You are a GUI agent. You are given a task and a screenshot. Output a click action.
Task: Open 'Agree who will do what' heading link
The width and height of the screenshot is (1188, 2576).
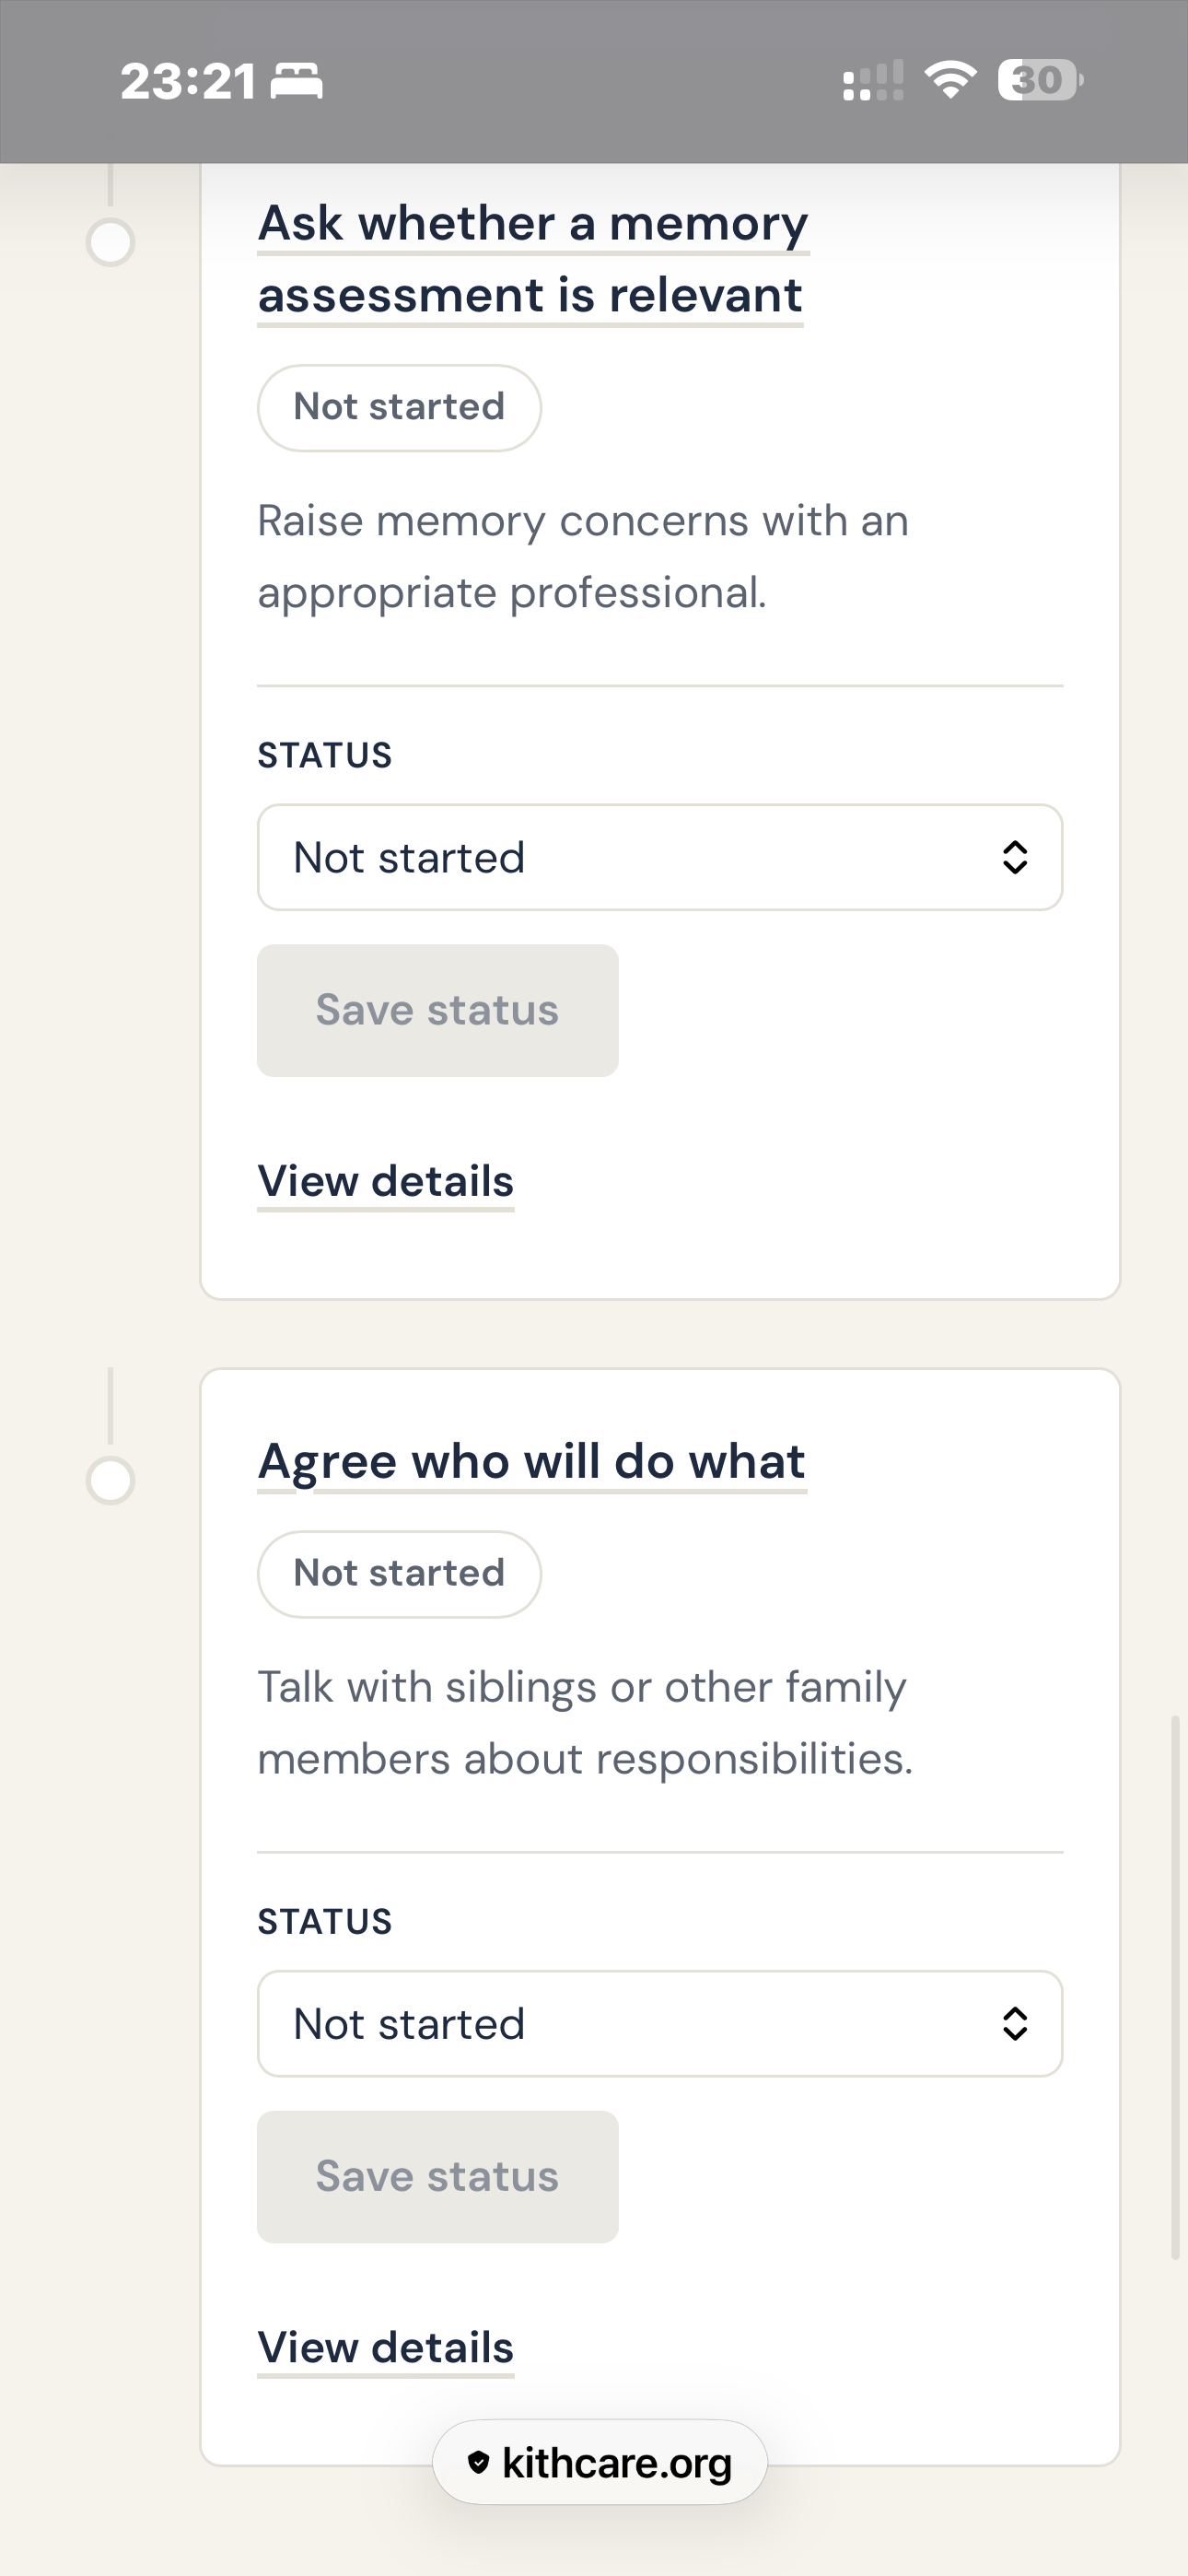click(532, 1461)
